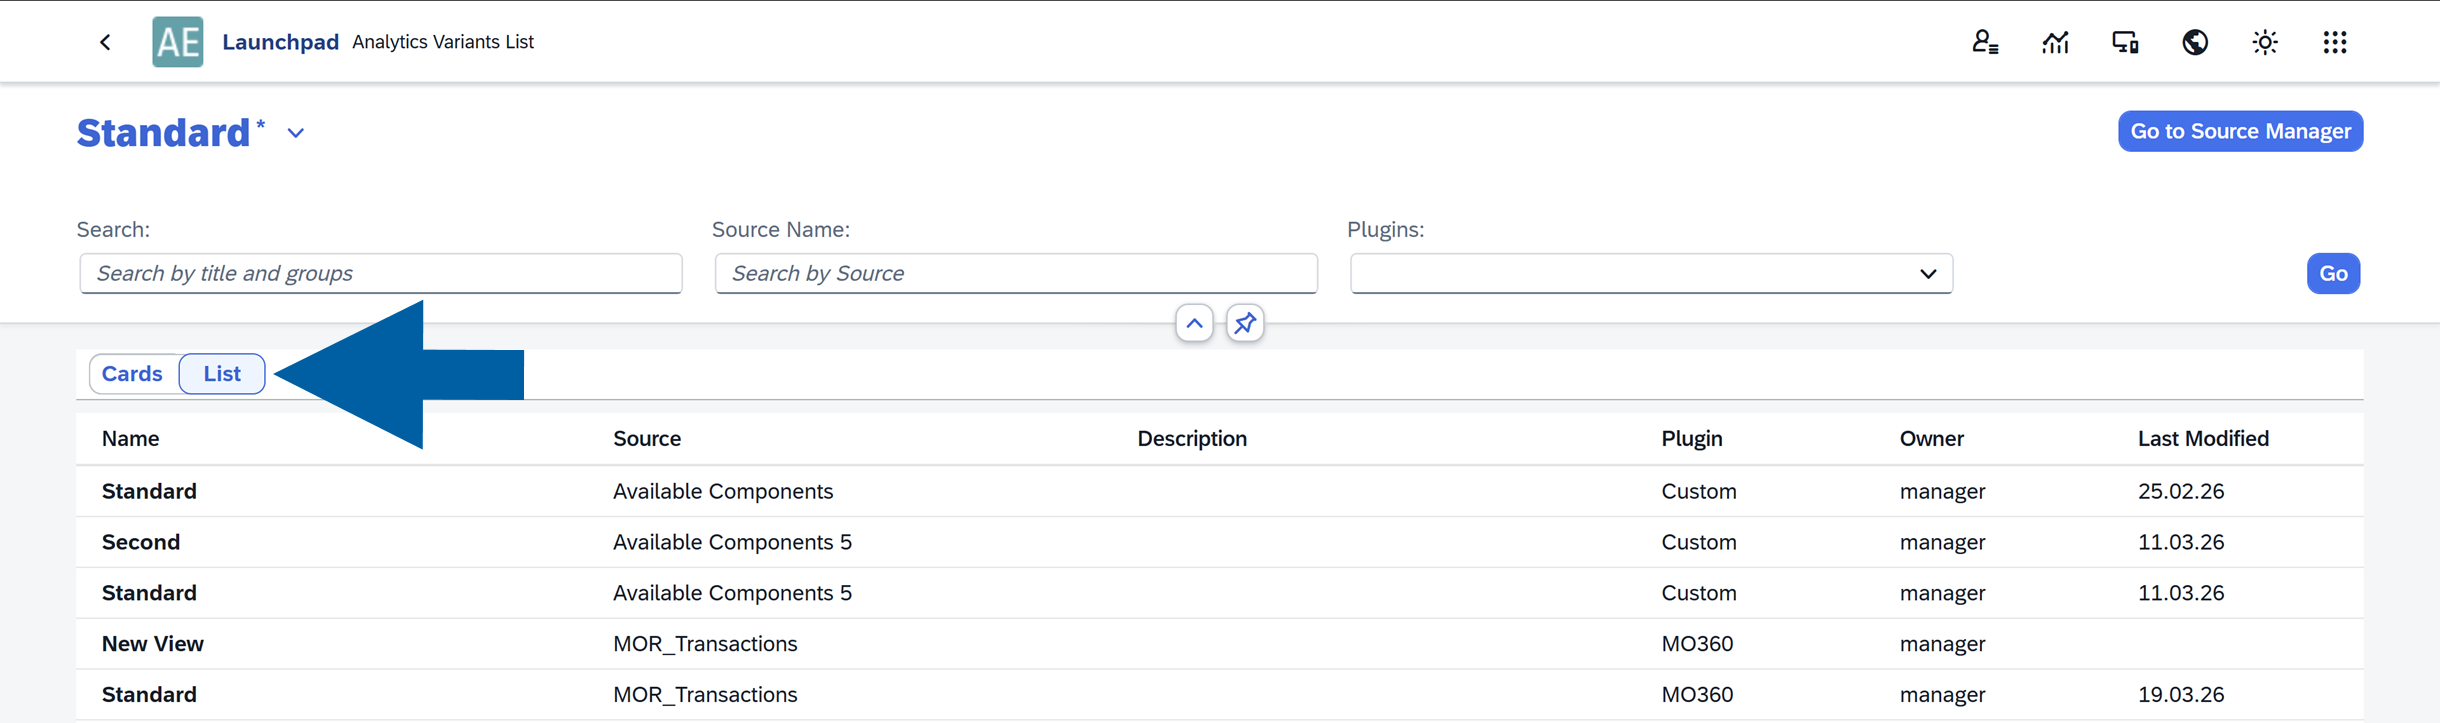Select the Available Components source cell
Screen dimensions: 2440x723
[x=723, y=491]
